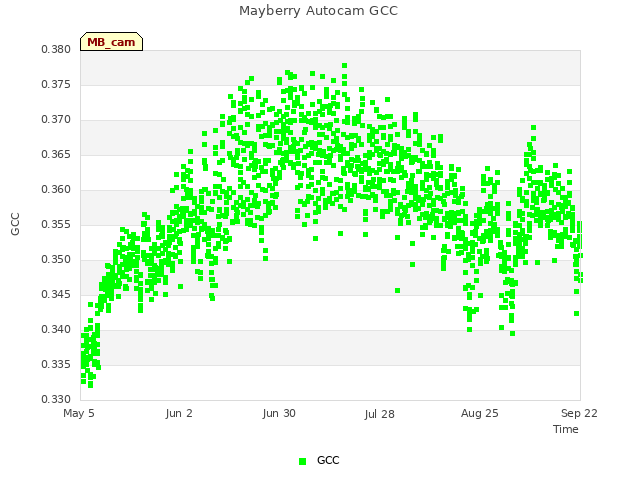
Task: Click the chart title Mayberry Autocam GCC
Action: click(318, 11)
